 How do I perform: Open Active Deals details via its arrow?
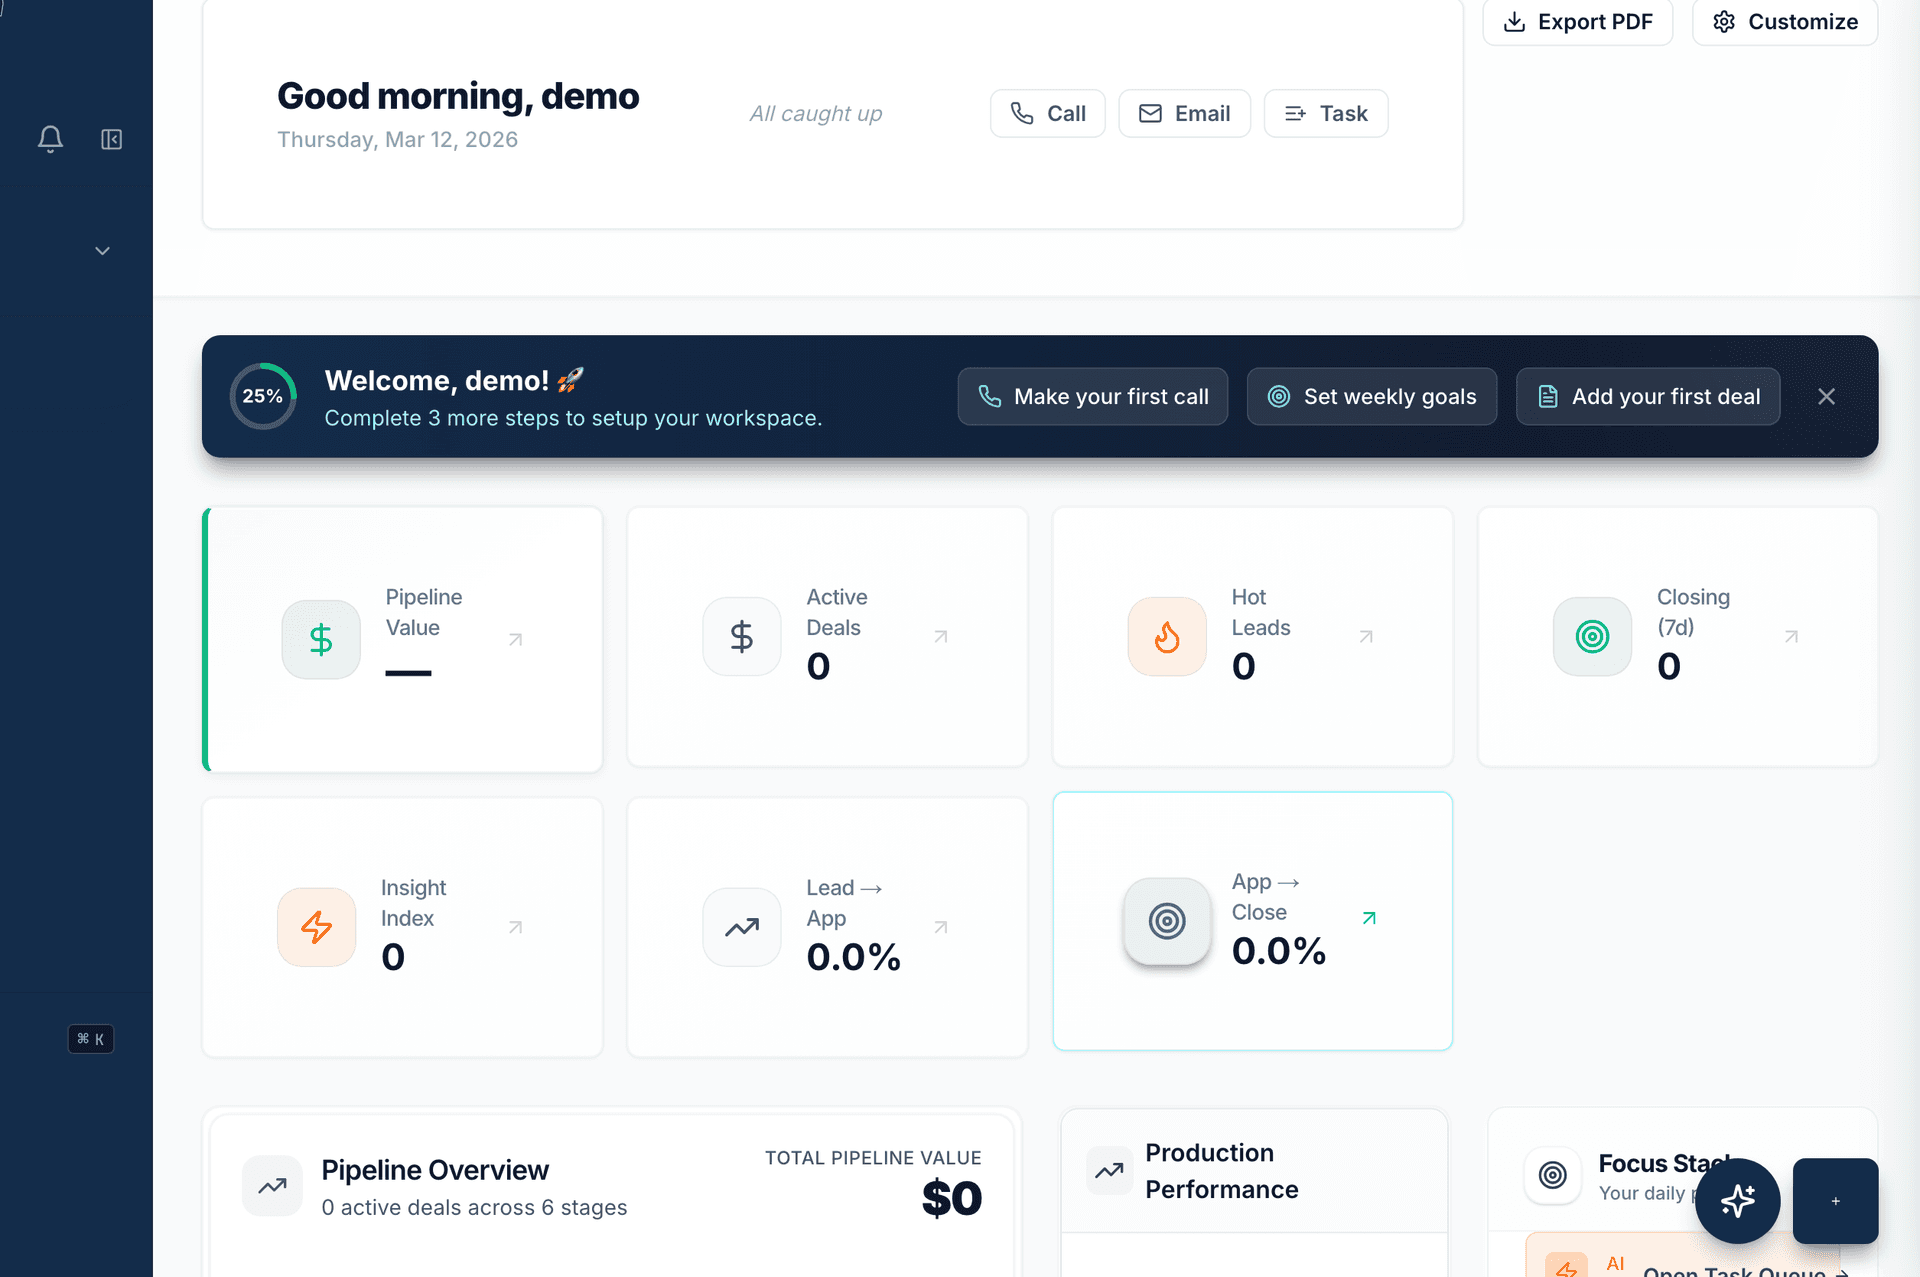(x=941, y=636)
